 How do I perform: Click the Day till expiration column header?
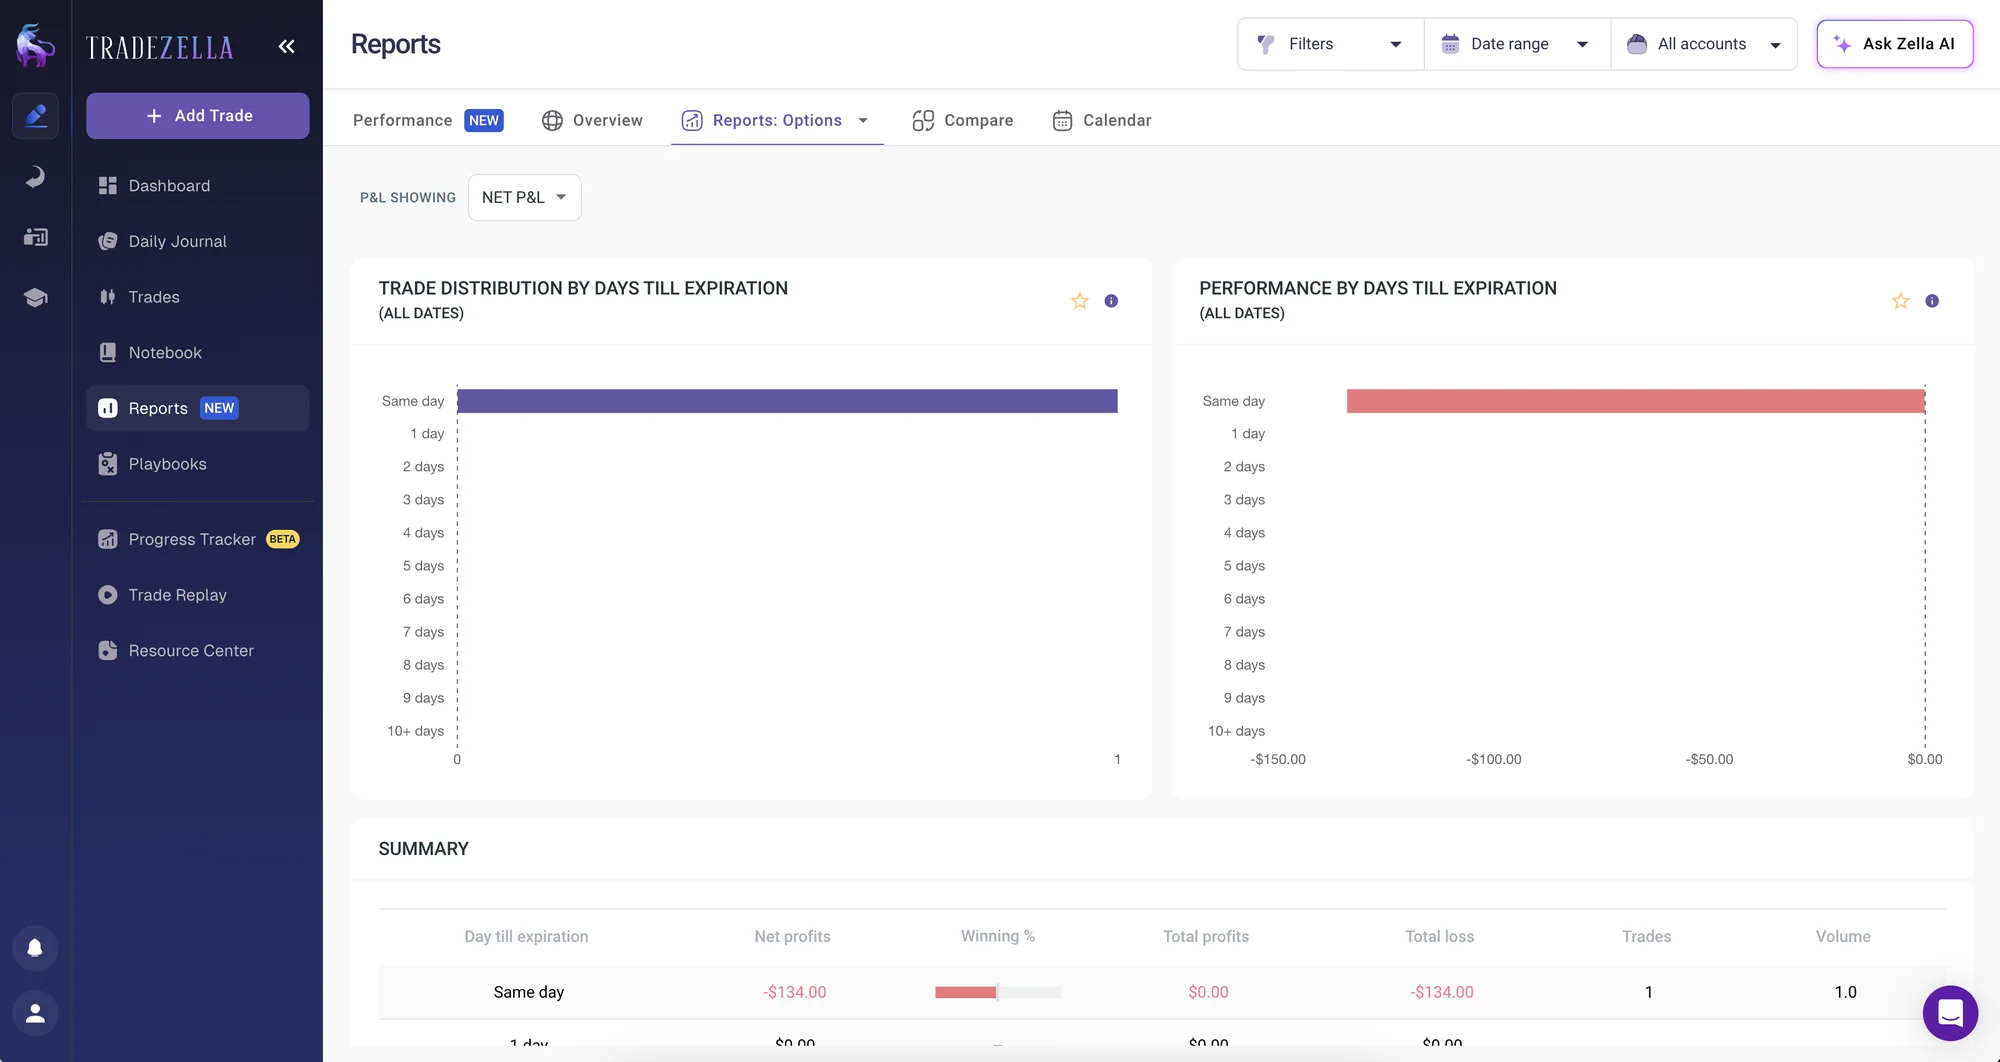[x=526, y=937]
